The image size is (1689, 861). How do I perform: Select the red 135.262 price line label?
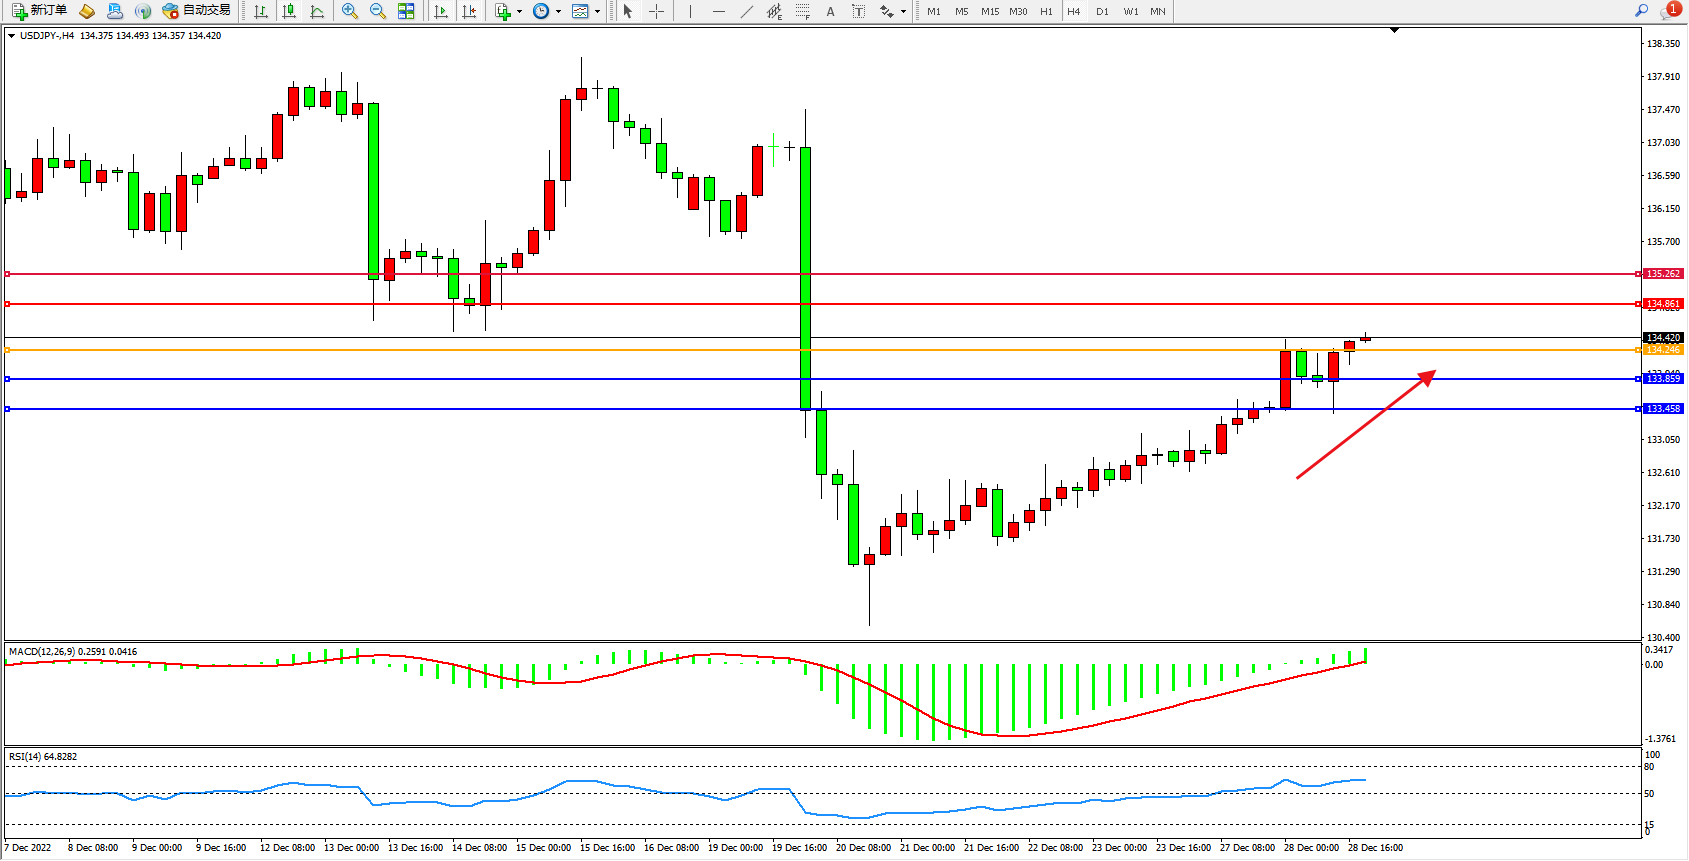coord(1664,274)
